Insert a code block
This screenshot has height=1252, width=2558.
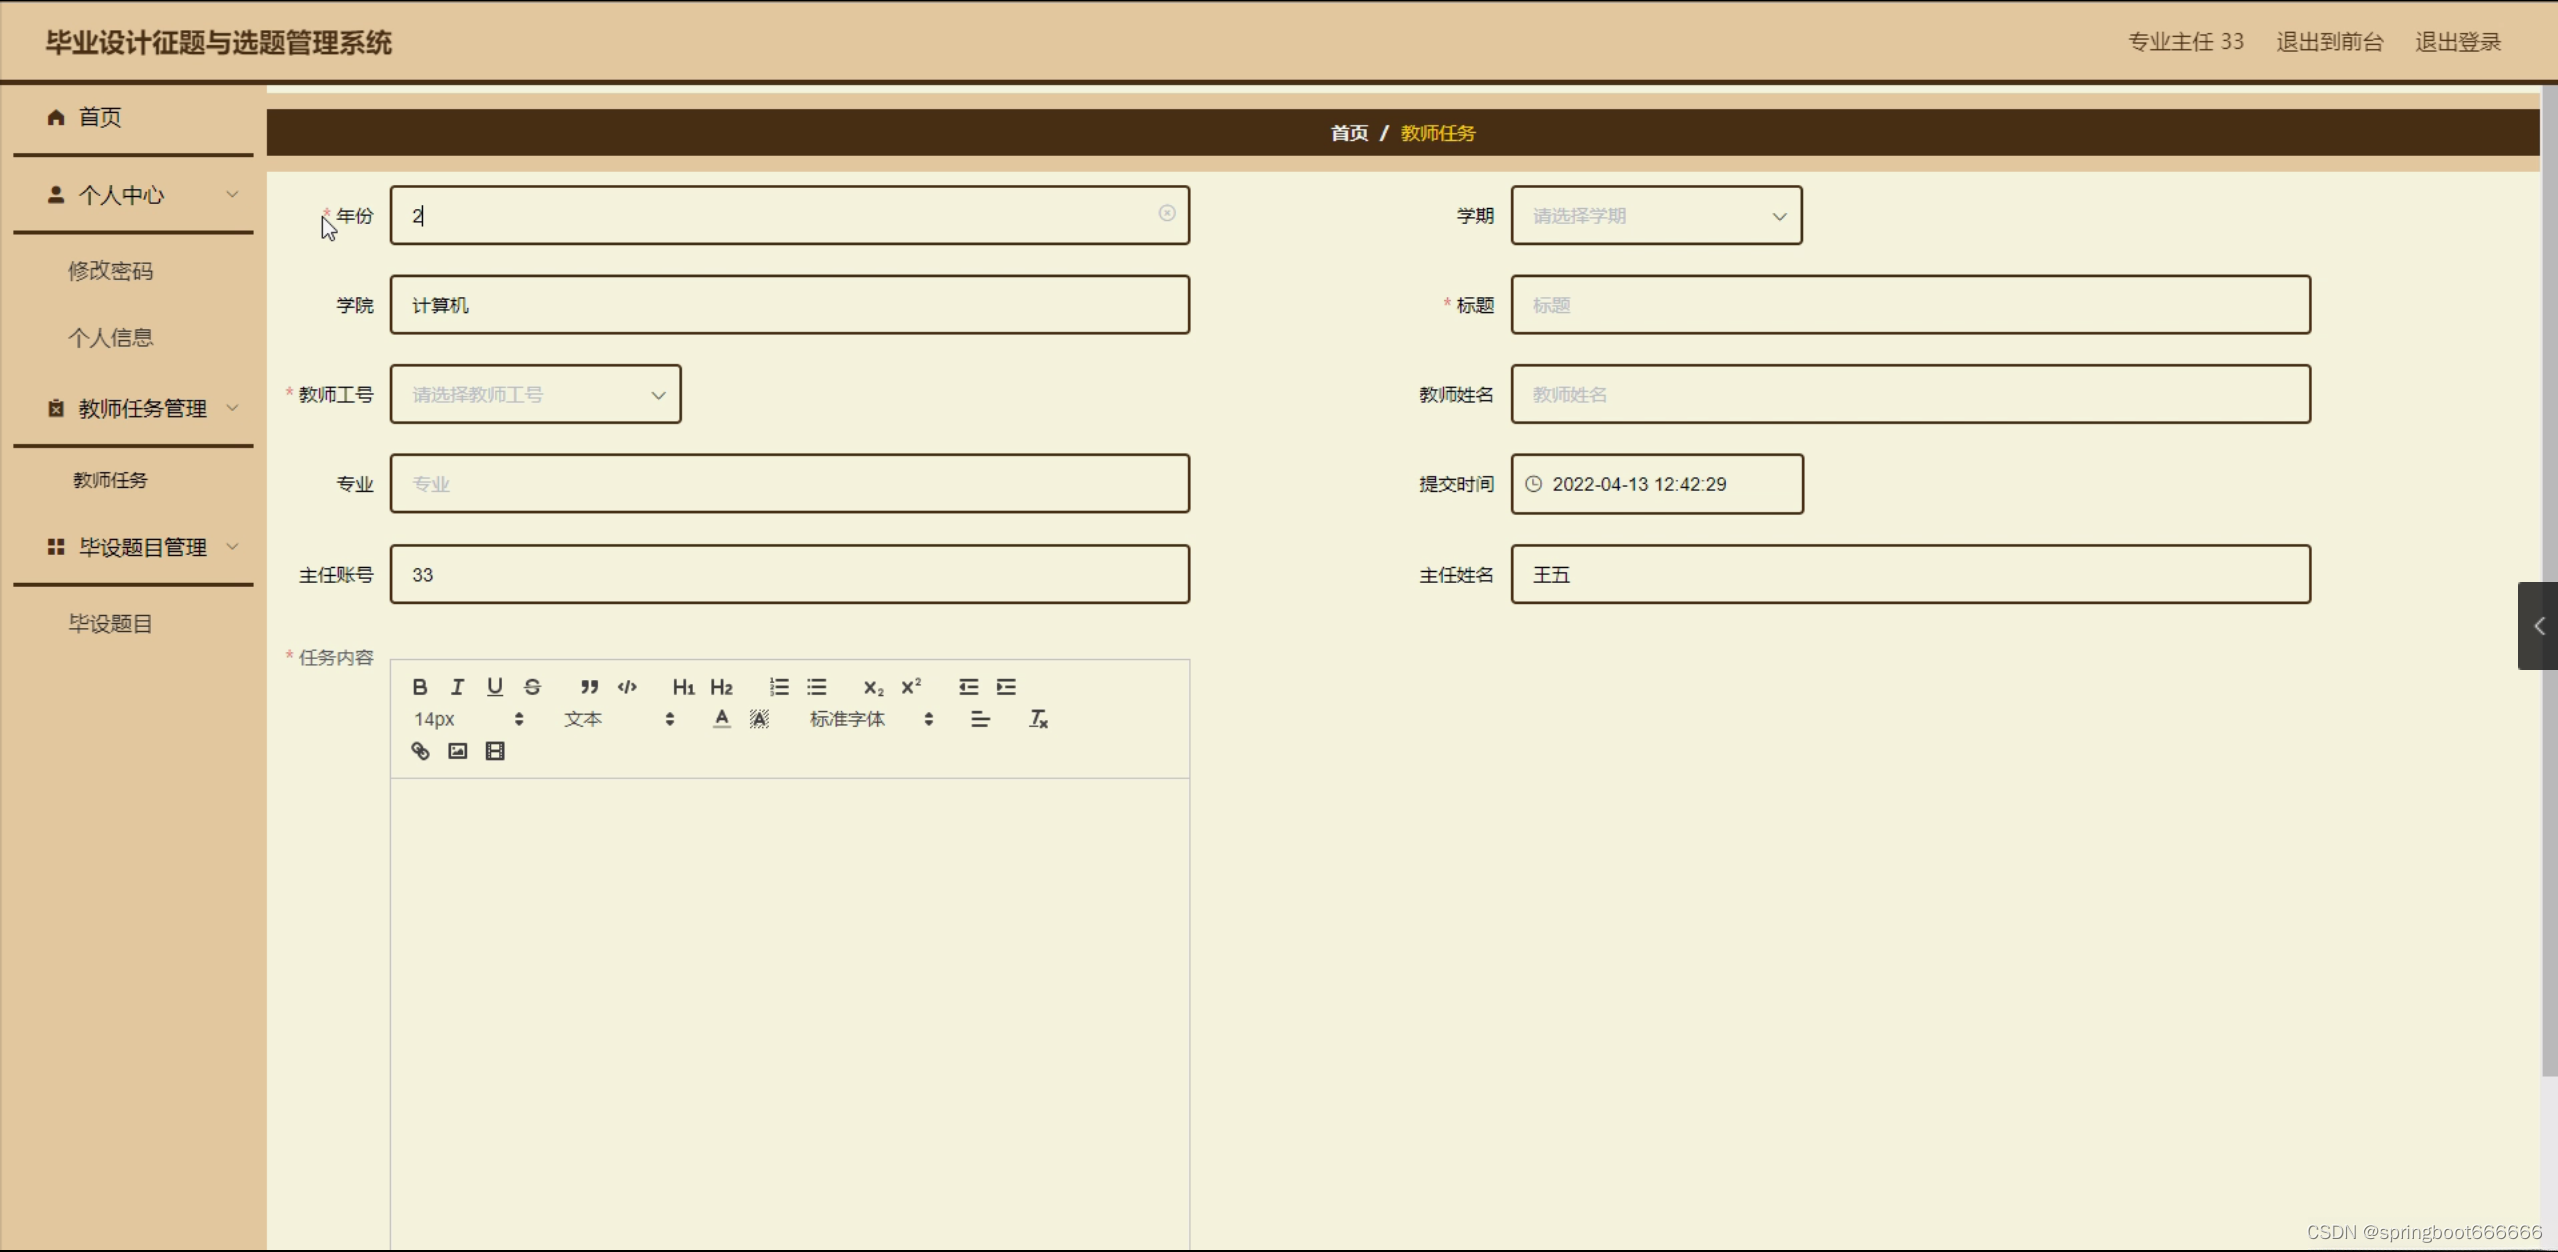(x=627, y=687)
